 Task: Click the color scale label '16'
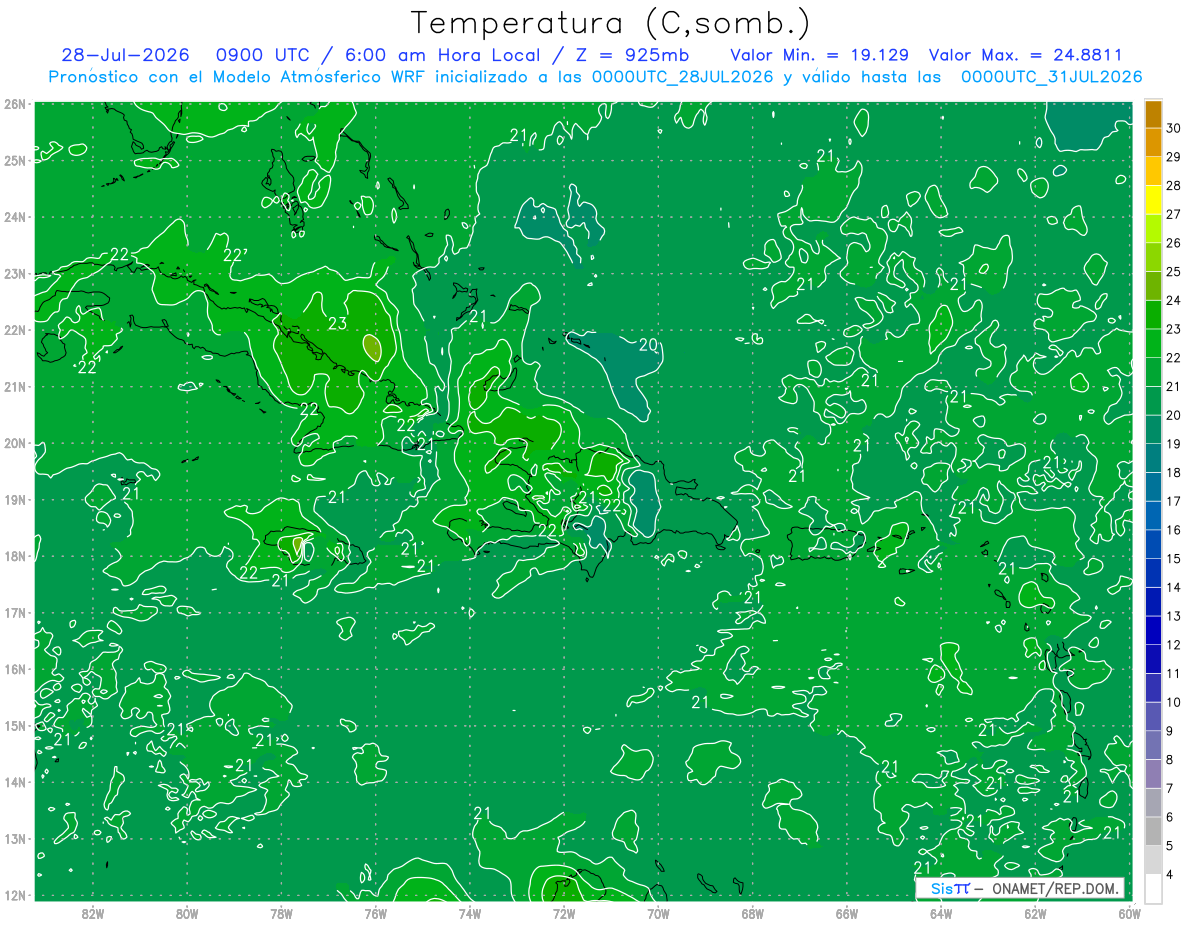pyautogui.click(x=1174, y=530)
